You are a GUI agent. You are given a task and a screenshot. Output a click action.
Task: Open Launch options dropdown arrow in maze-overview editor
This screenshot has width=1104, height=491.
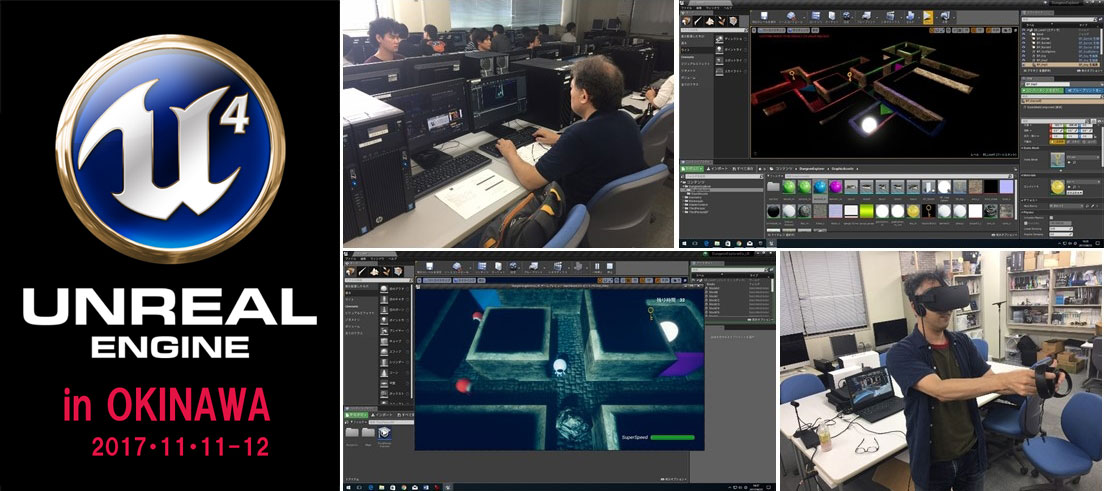[954, 18]
